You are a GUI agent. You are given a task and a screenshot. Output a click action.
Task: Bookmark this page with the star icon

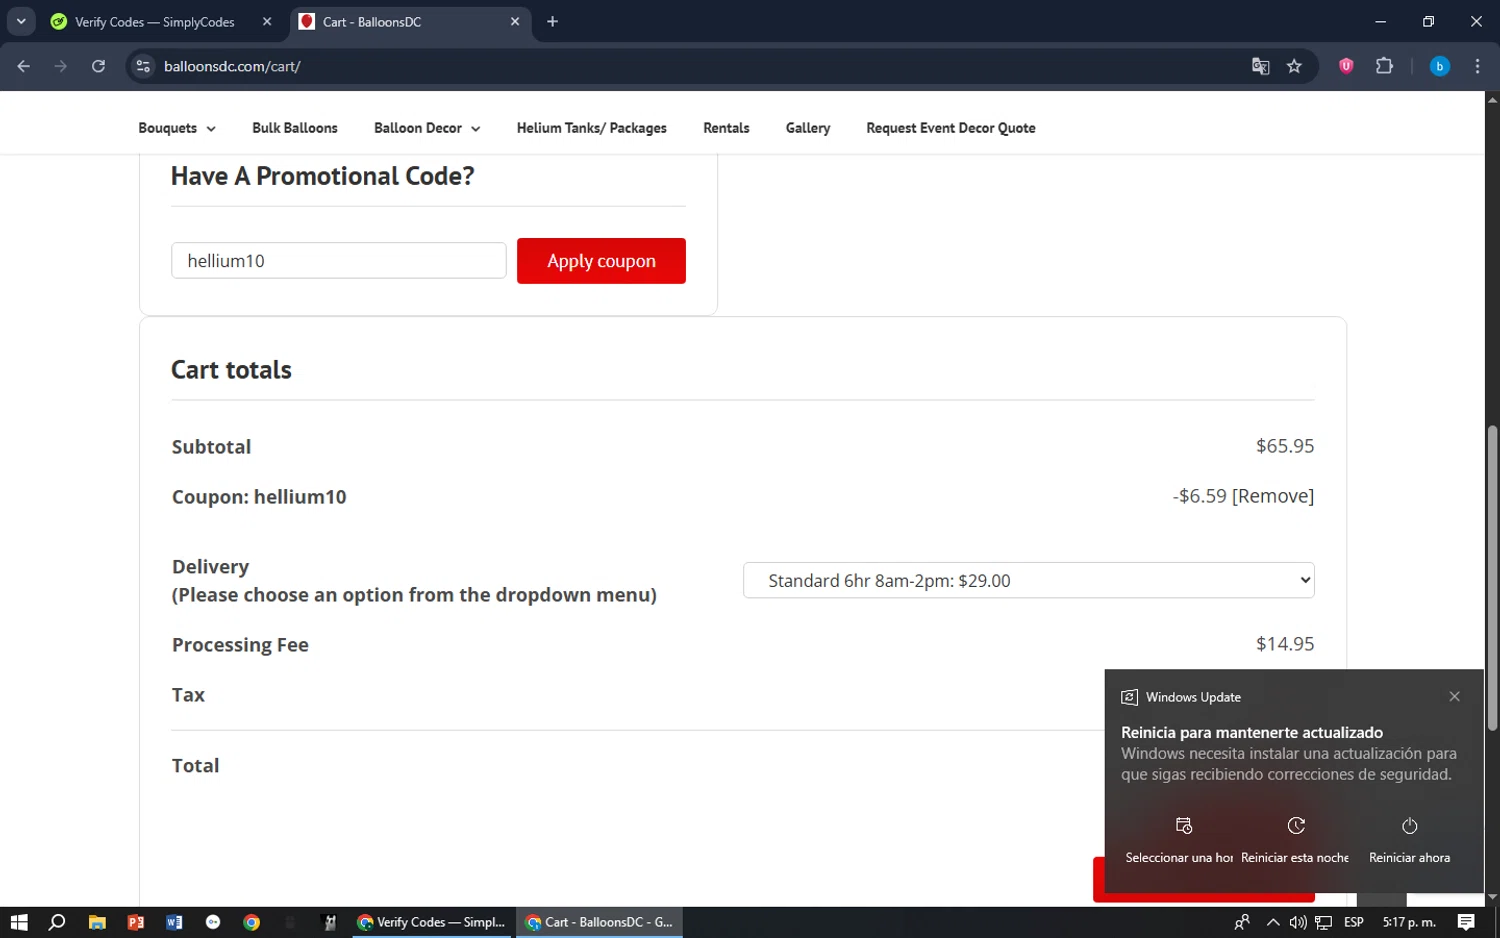pos(1294,66)
